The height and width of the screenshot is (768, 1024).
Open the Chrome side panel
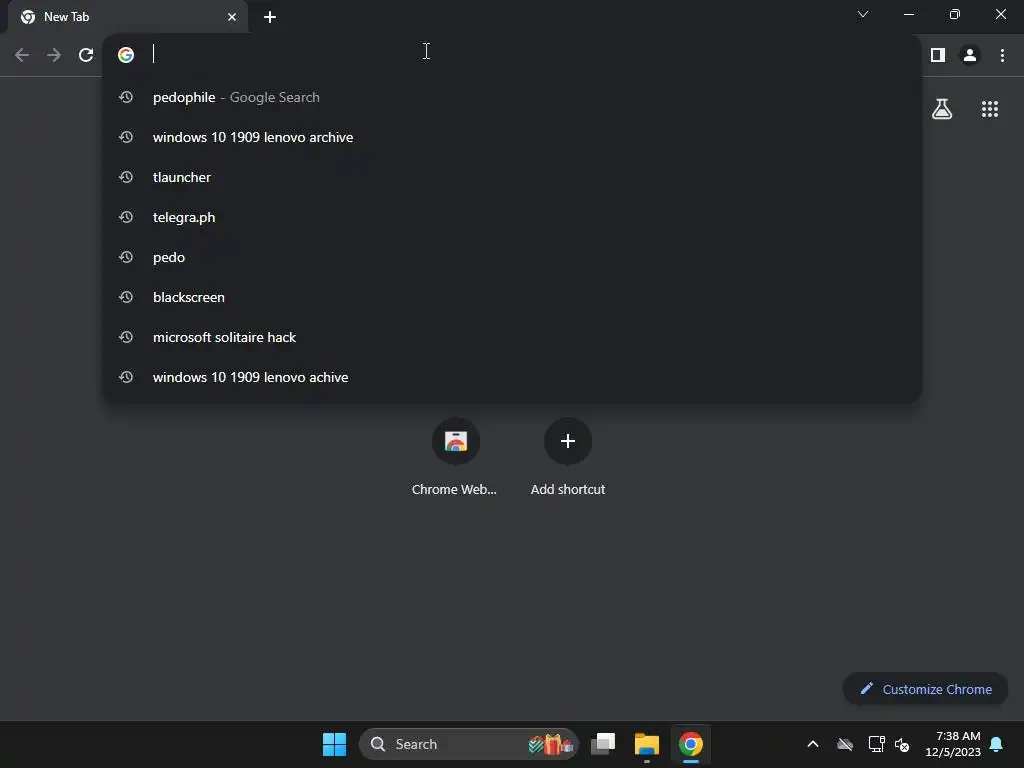click(938, 56)
